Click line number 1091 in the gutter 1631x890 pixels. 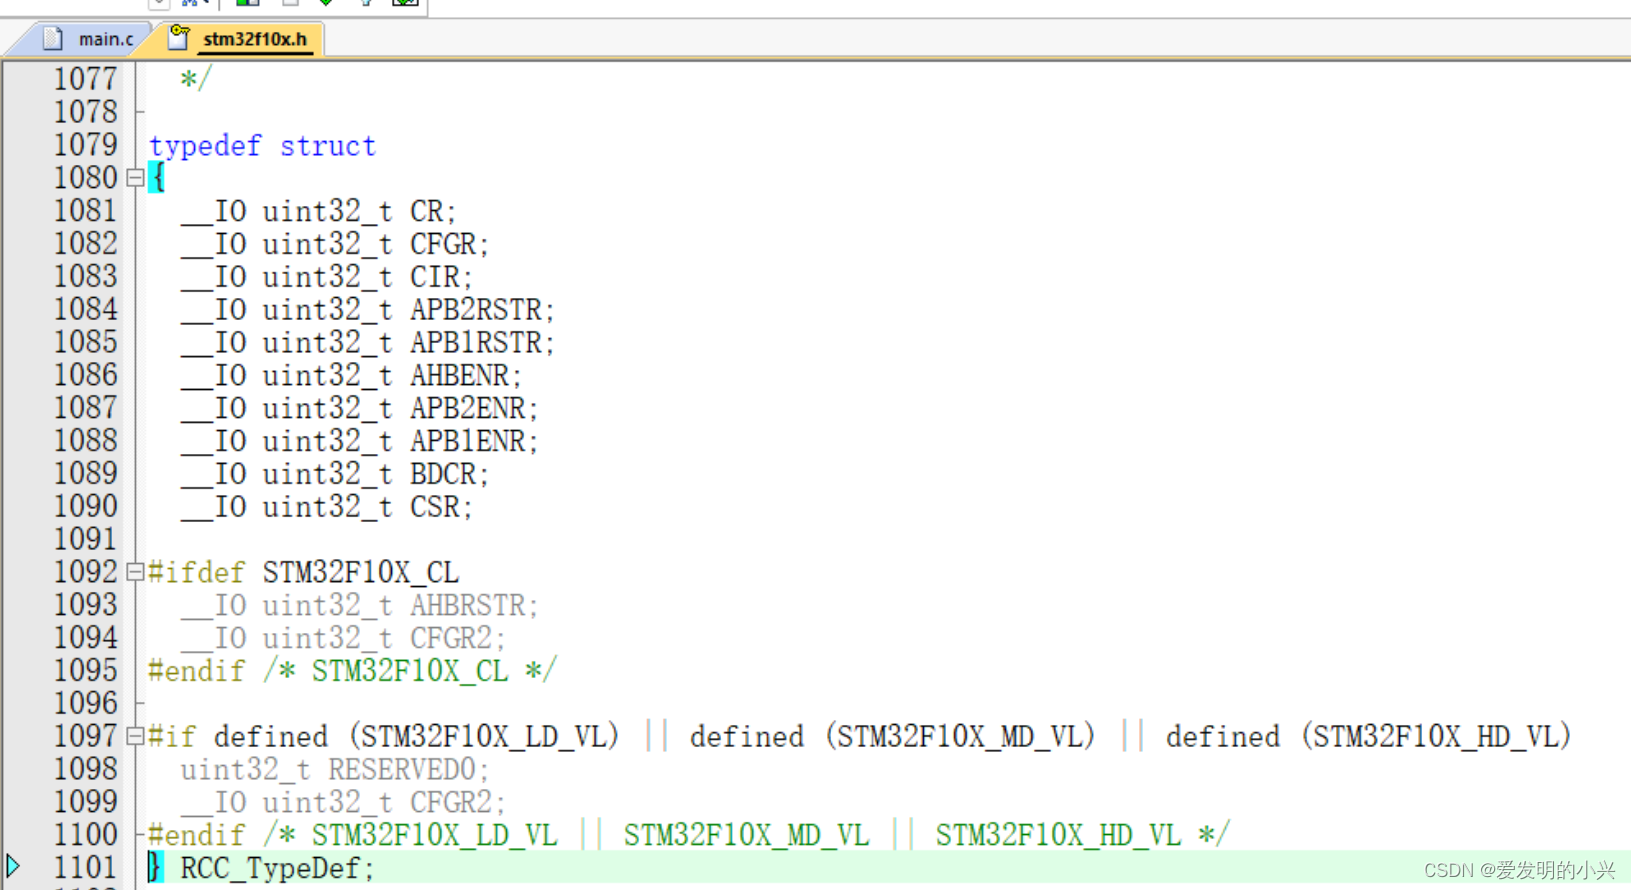click(x=85, y=539)
